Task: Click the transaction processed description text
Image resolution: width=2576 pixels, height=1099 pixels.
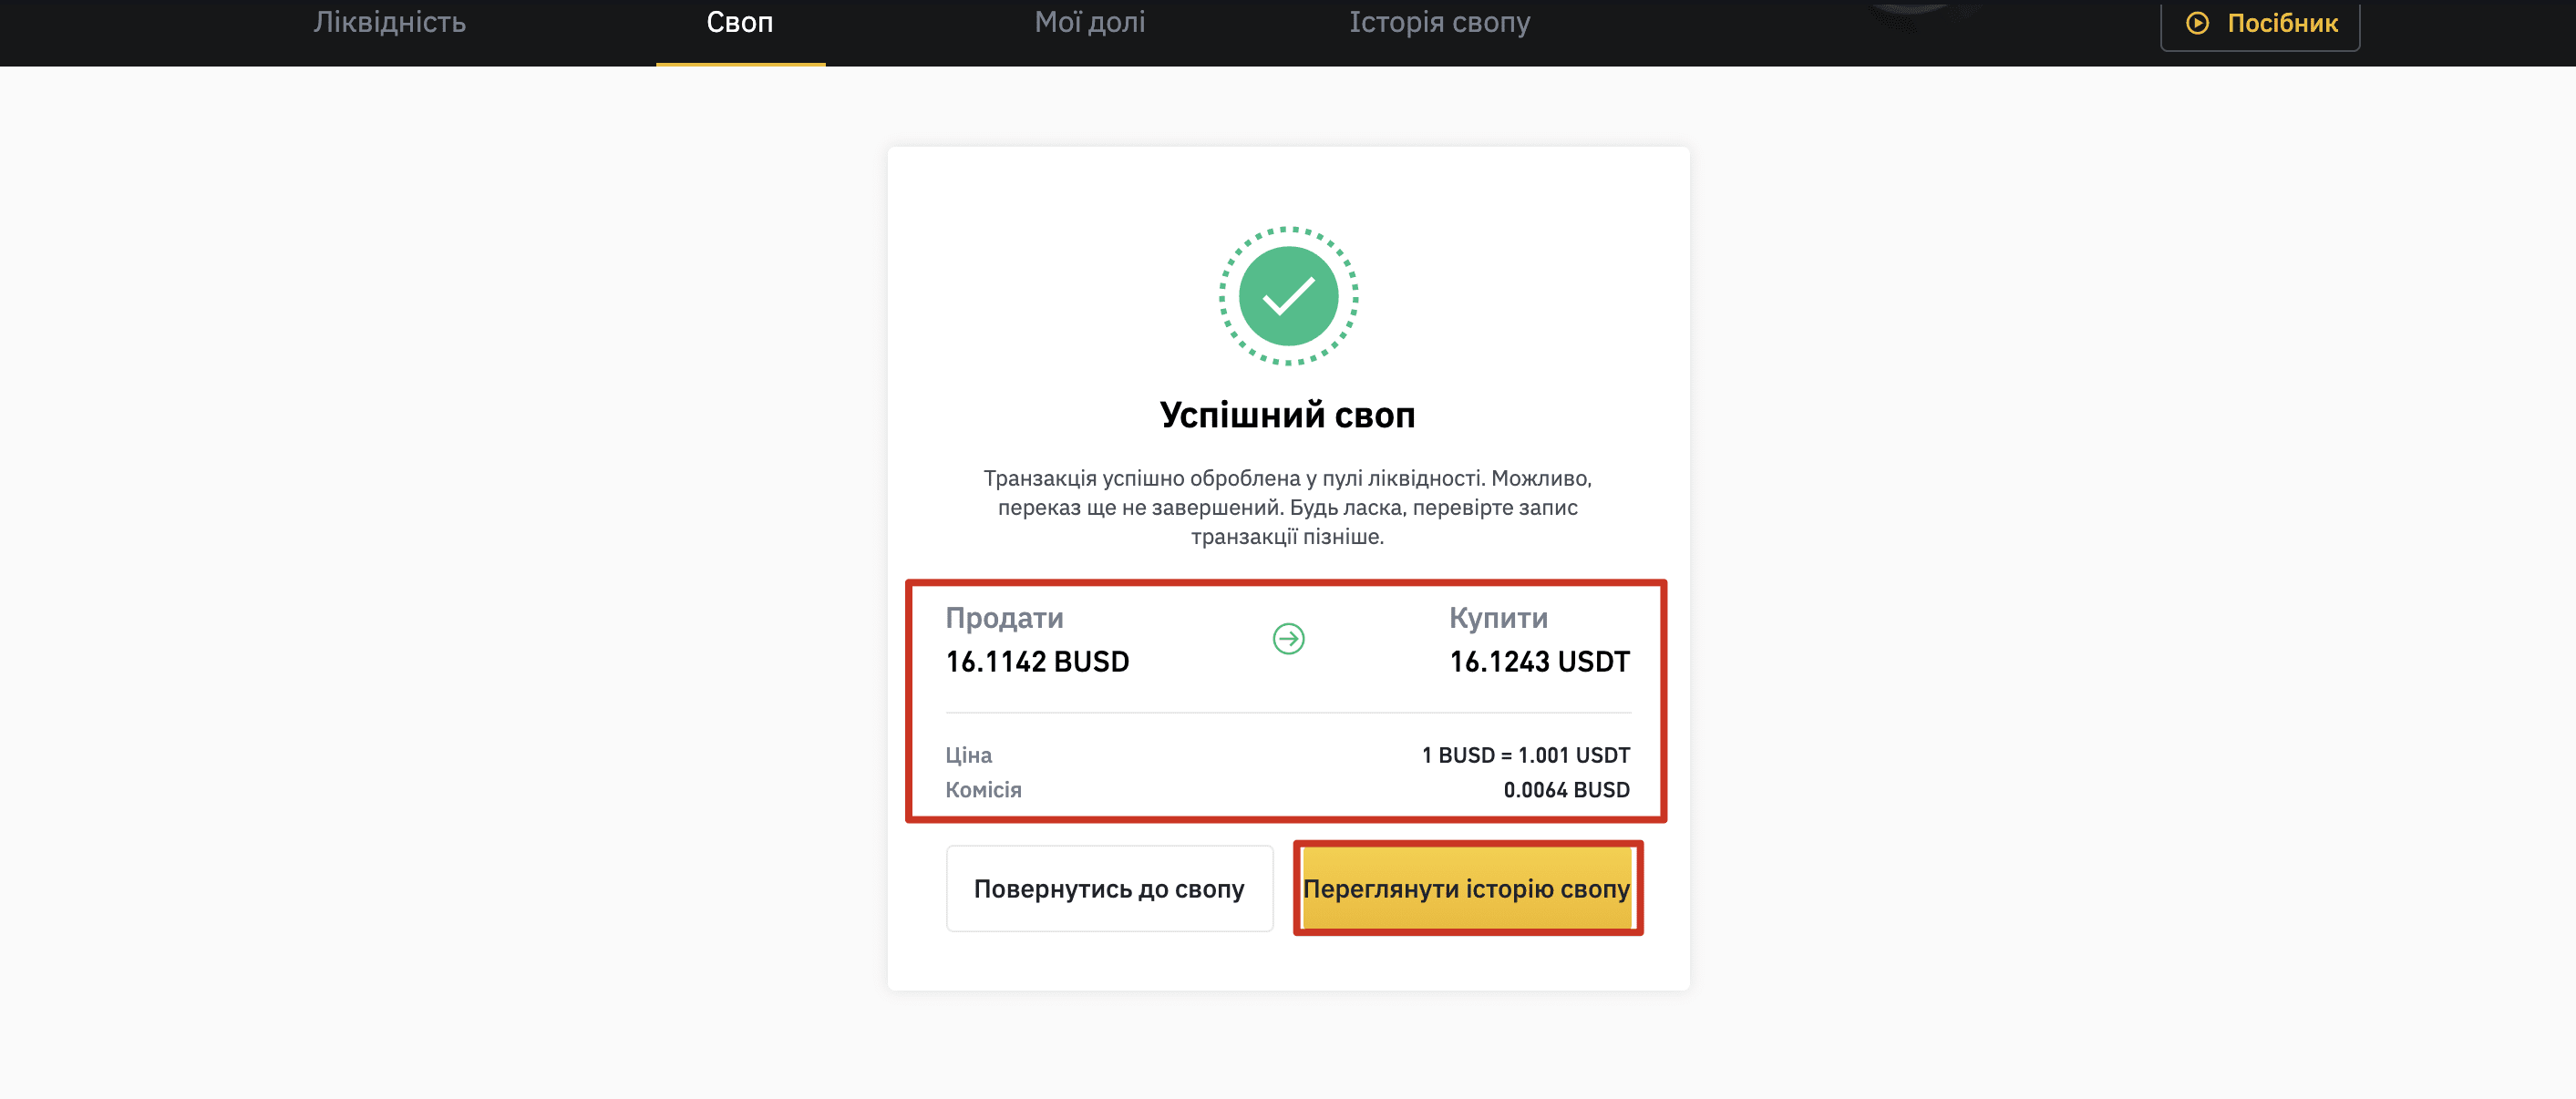Action: tap(1288, 507)
